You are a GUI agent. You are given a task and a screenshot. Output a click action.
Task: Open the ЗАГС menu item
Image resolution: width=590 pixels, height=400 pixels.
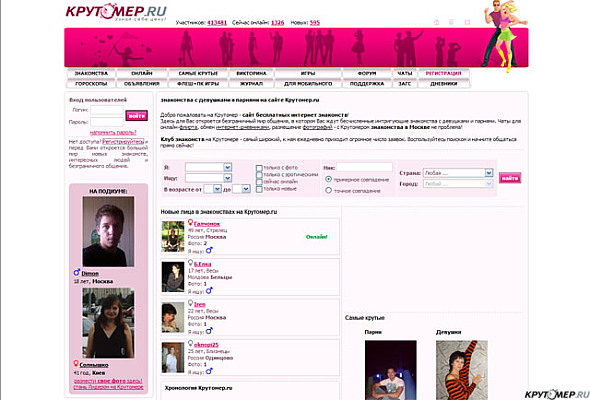pyautogui.click(x=405, y=84)
